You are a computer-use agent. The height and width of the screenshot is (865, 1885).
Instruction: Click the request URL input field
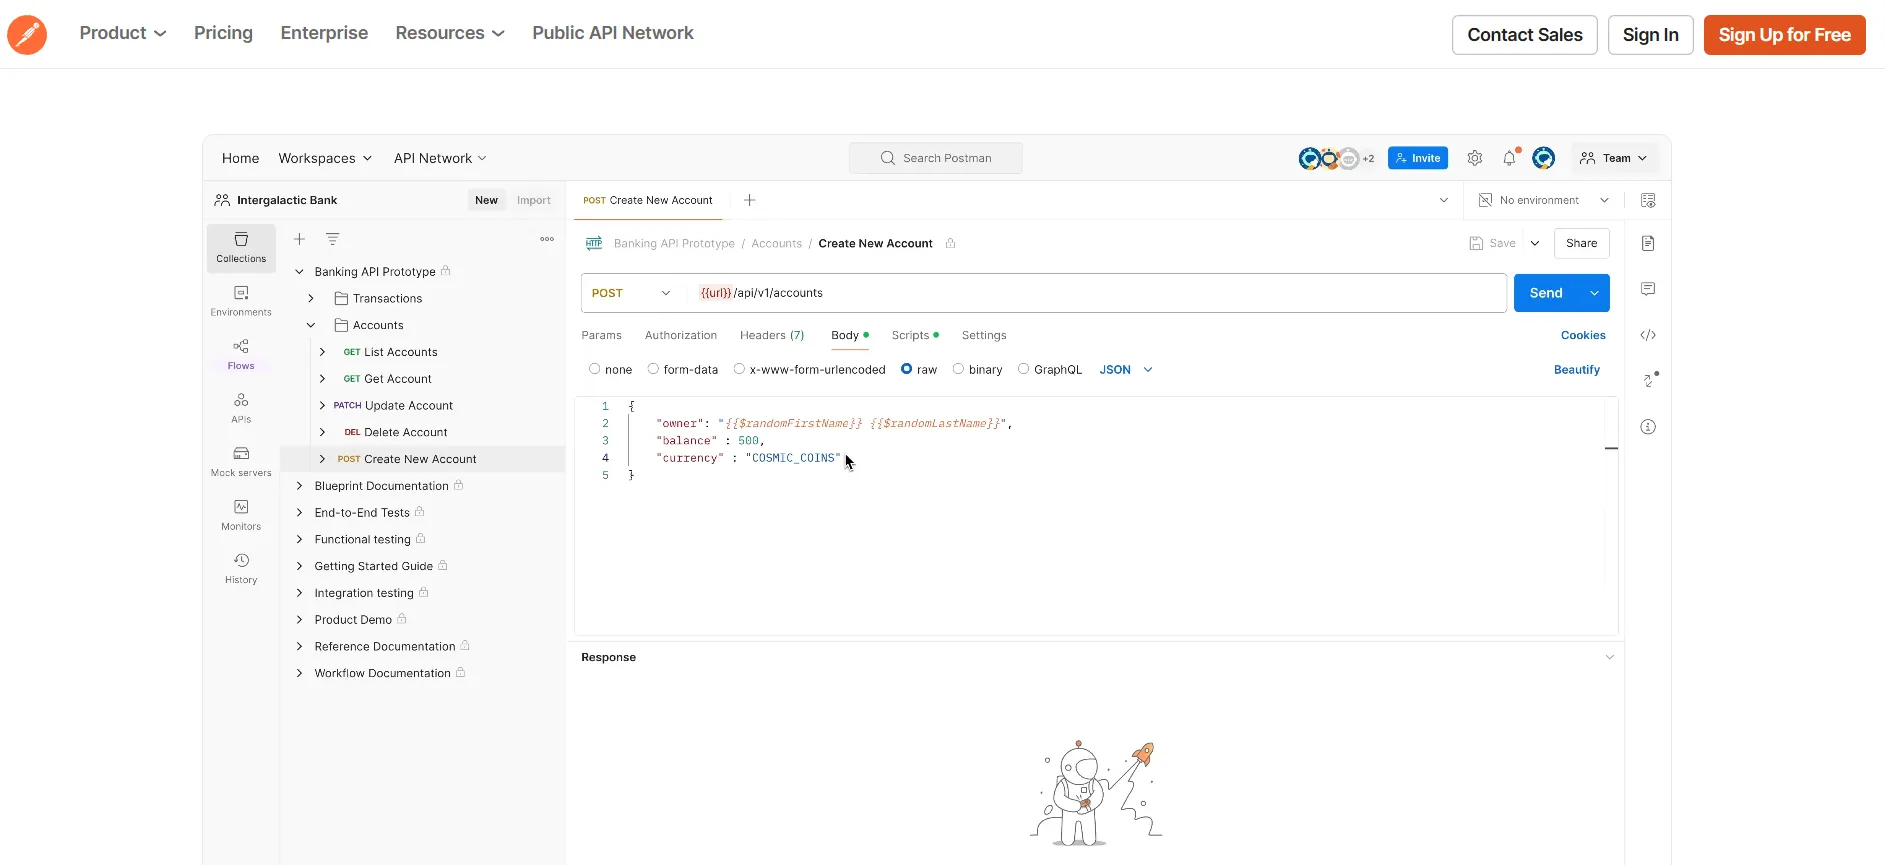tap(1096, 293)
